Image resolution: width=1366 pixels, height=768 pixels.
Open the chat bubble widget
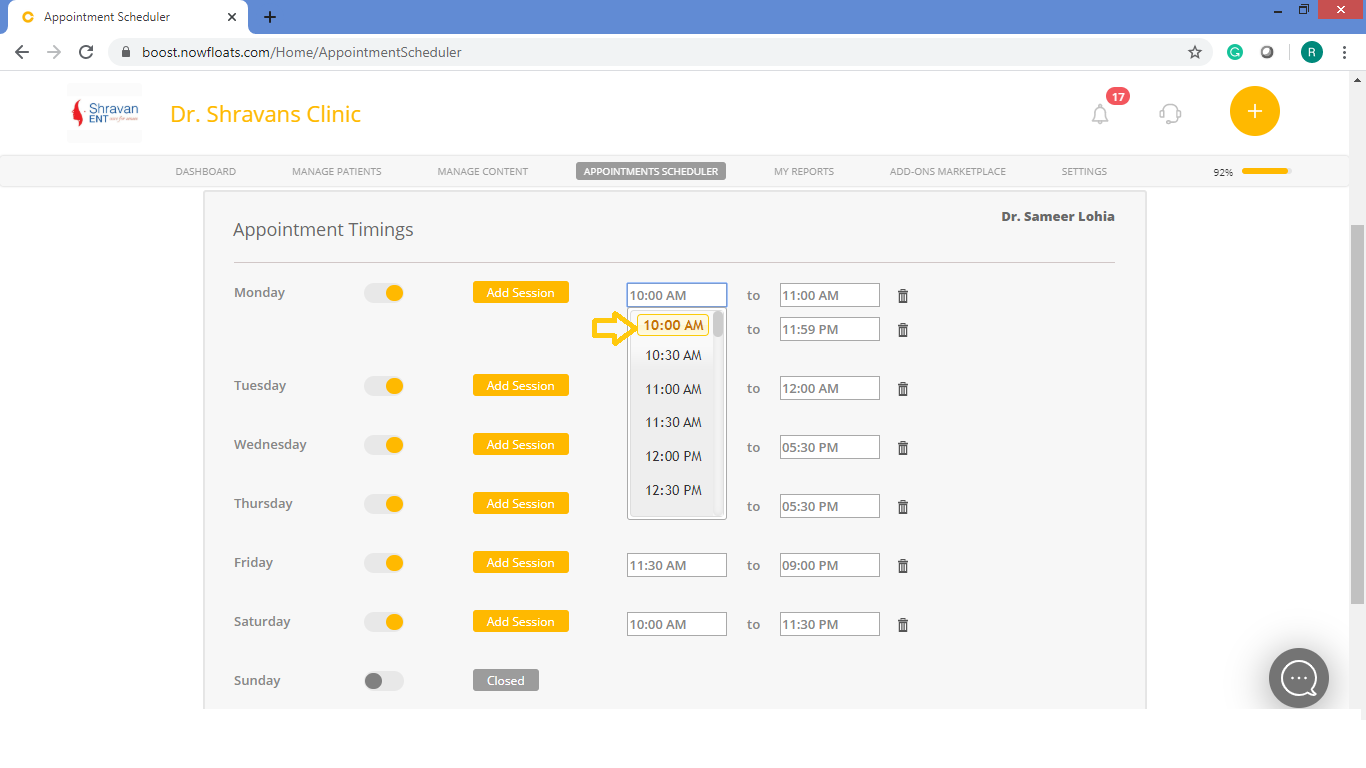click(1299, 678)
